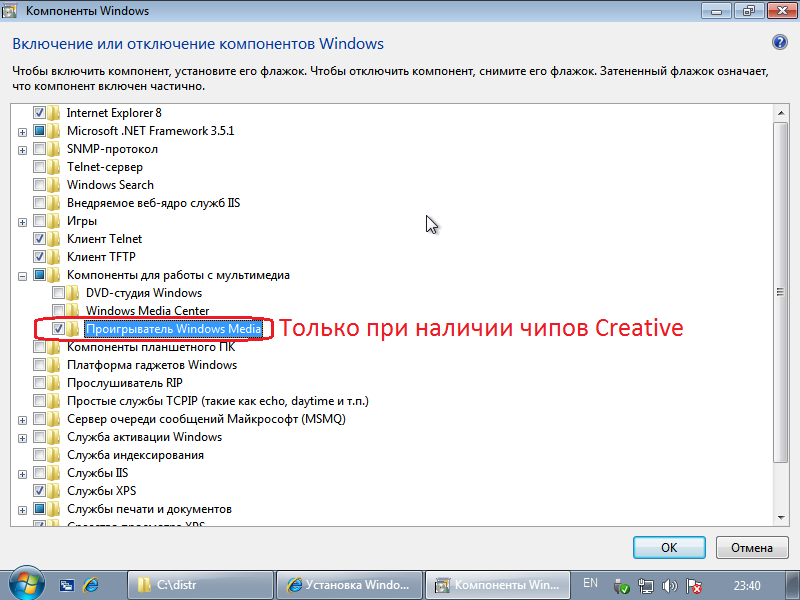Click the red X tray icon
Viewport: 800px width, 600px height.
pos(694,584)
